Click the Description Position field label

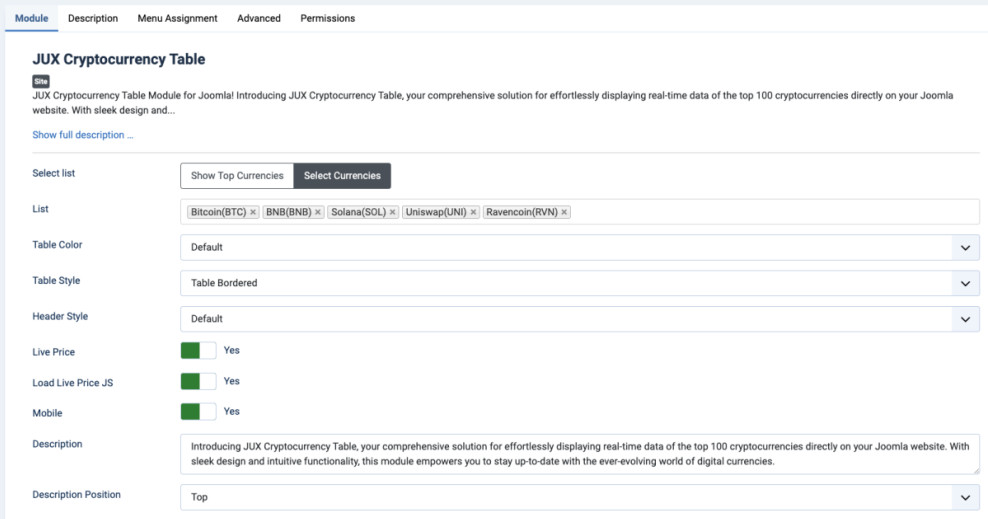76,495
